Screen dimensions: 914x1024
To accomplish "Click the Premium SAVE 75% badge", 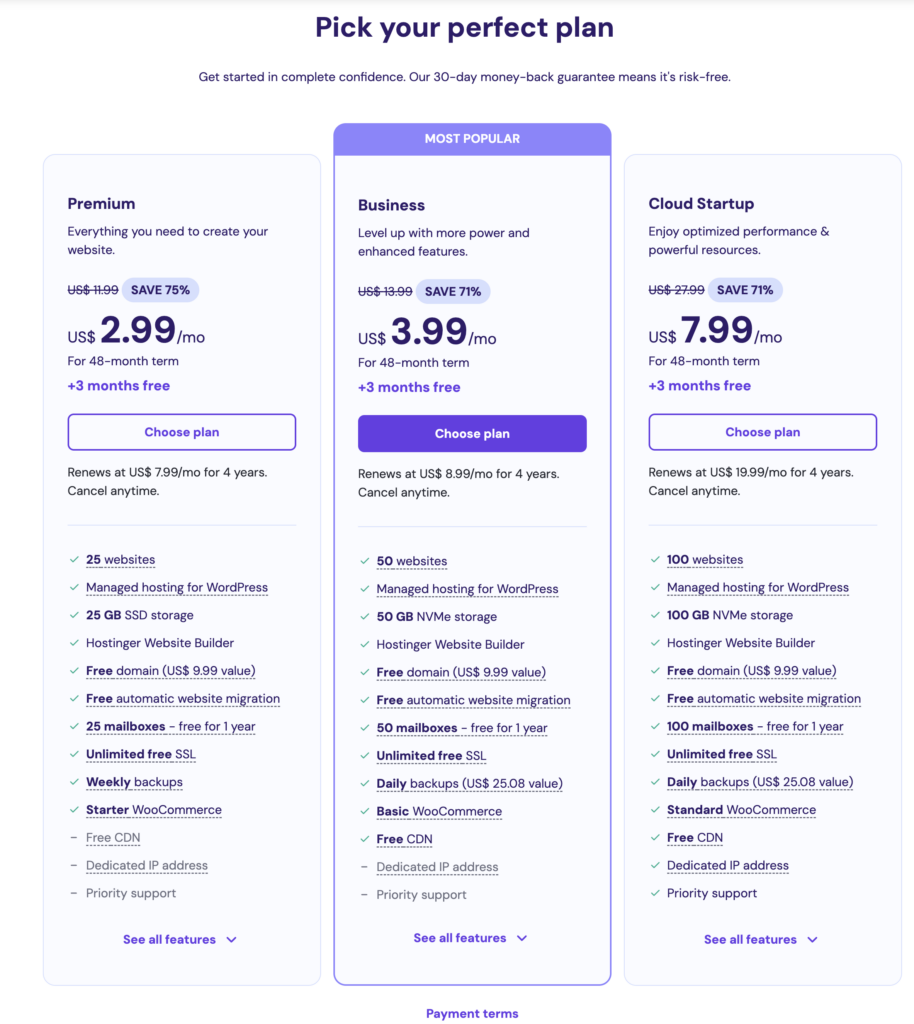I will pyautogui.click(x=160, y=290).
